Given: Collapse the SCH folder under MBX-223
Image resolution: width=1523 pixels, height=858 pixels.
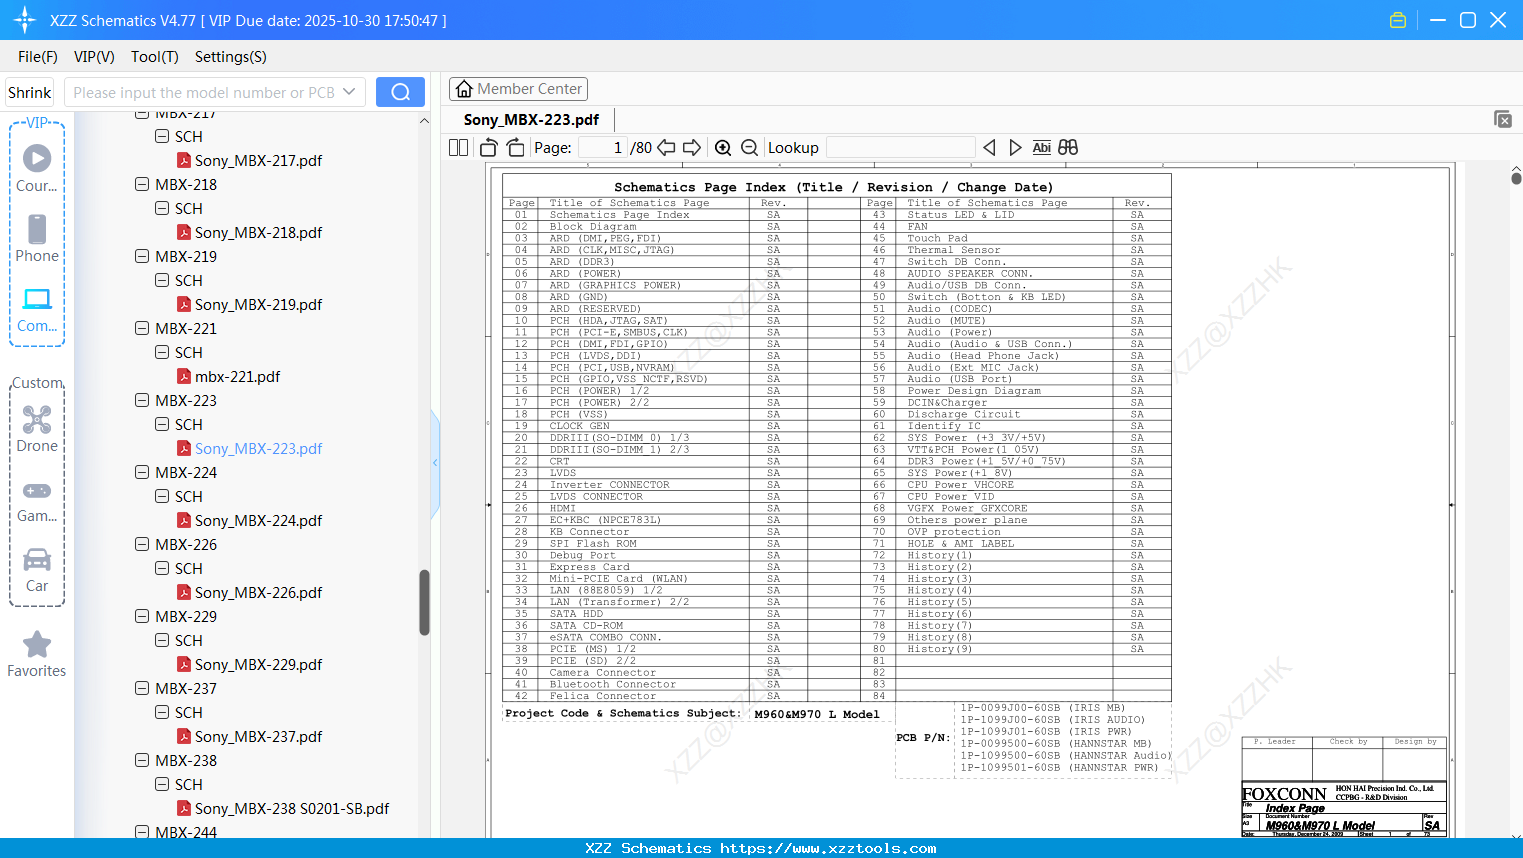Looking at the screenshot, I should 162,424.
